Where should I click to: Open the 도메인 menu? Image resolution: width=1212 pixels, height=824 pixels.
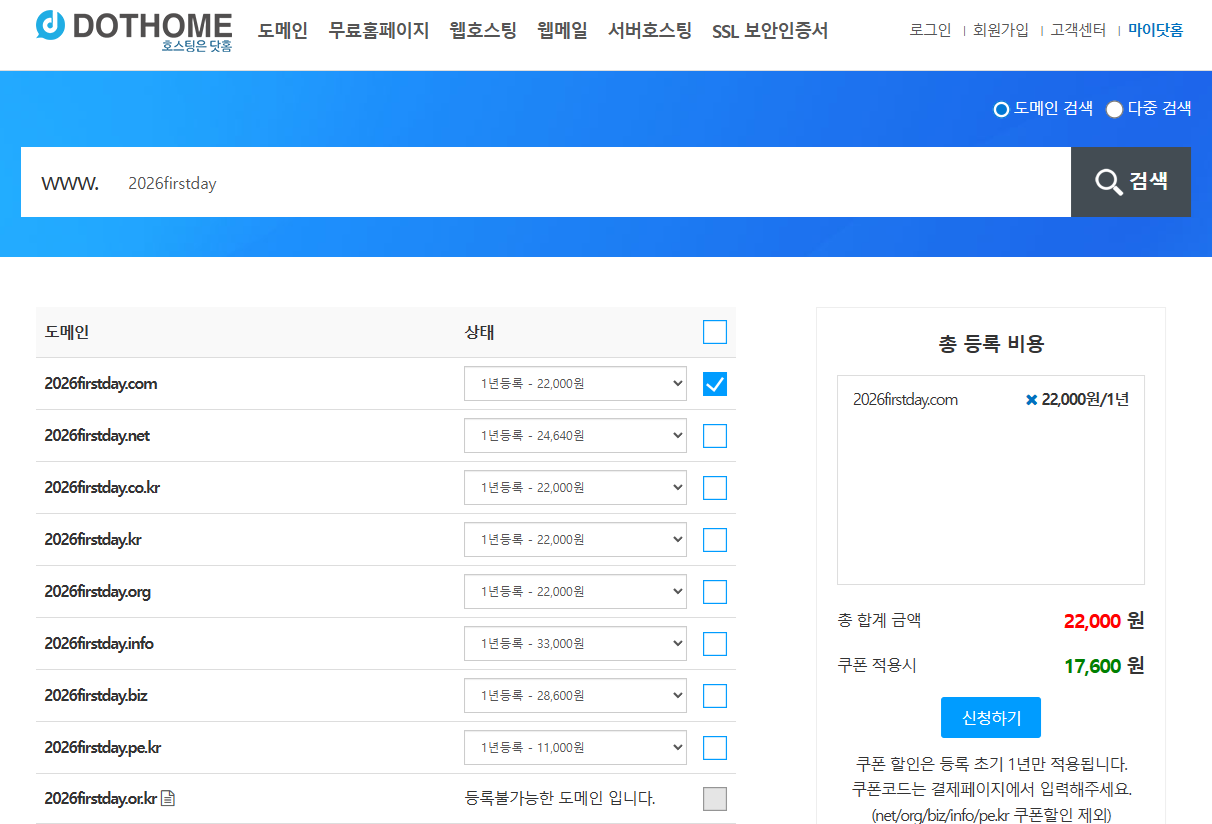click(281, 30)
